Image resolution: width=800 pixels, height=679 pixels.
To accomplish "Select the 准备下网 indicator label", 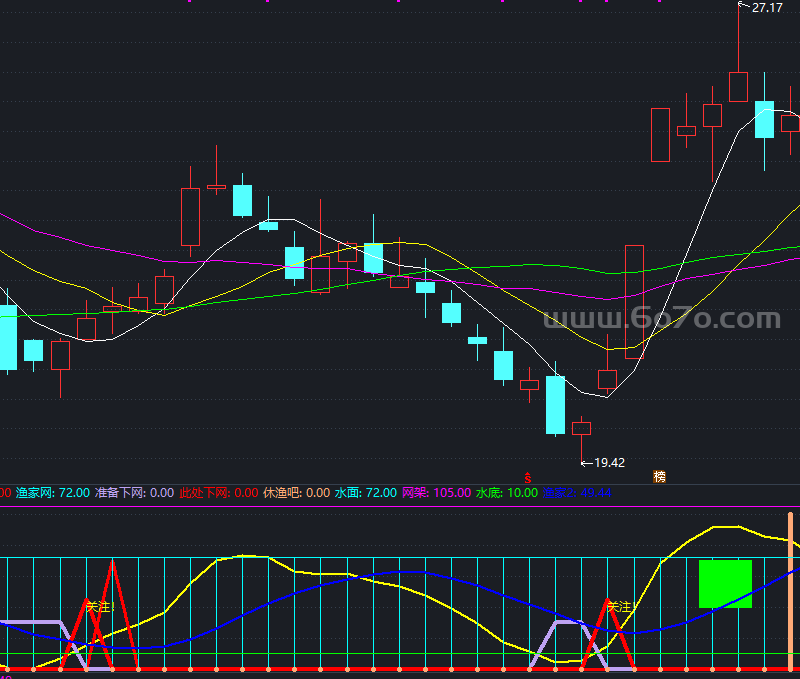I will [134, 493].
